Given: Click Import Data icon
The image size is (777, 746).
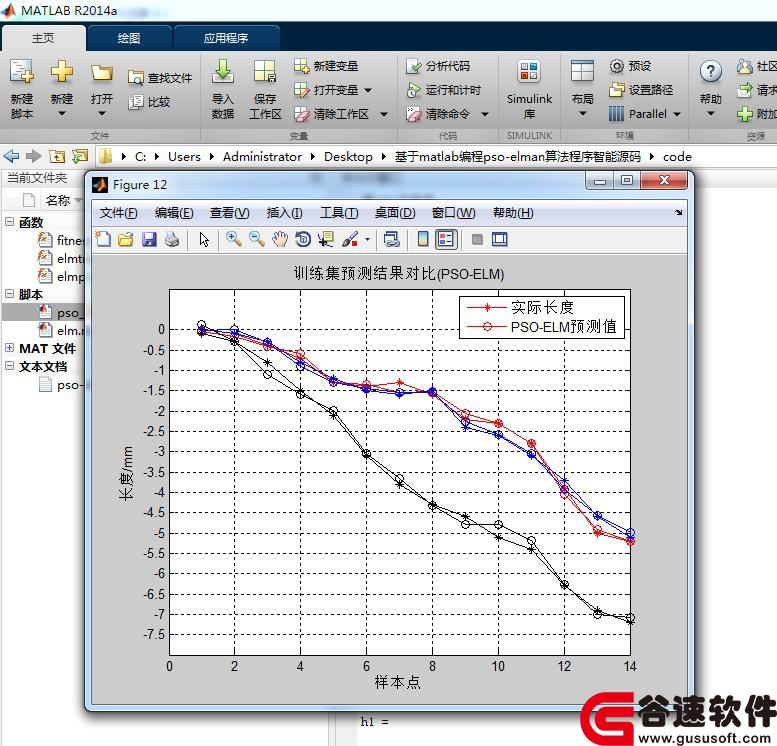Looking at the screenshot, I should (x=222, y=72).
